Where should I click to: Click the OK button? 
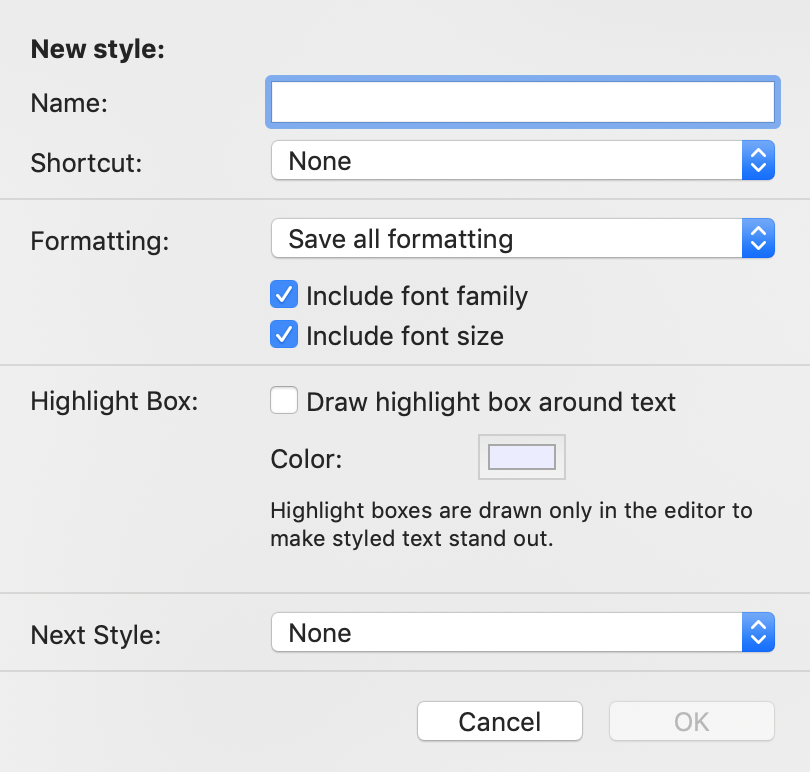coord(692,721)
